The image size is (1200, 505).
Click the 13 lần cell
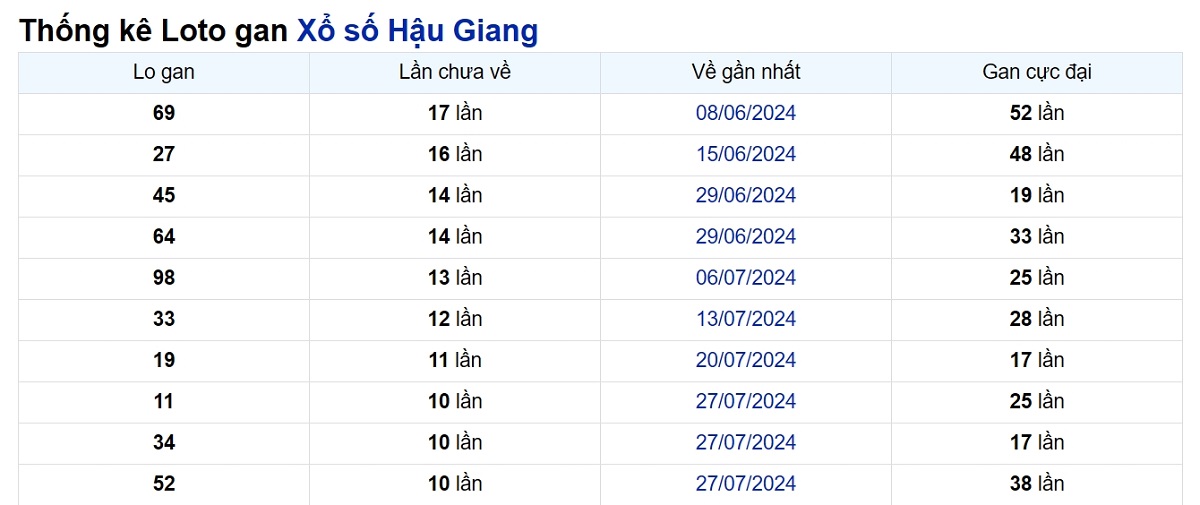point(455,277)
